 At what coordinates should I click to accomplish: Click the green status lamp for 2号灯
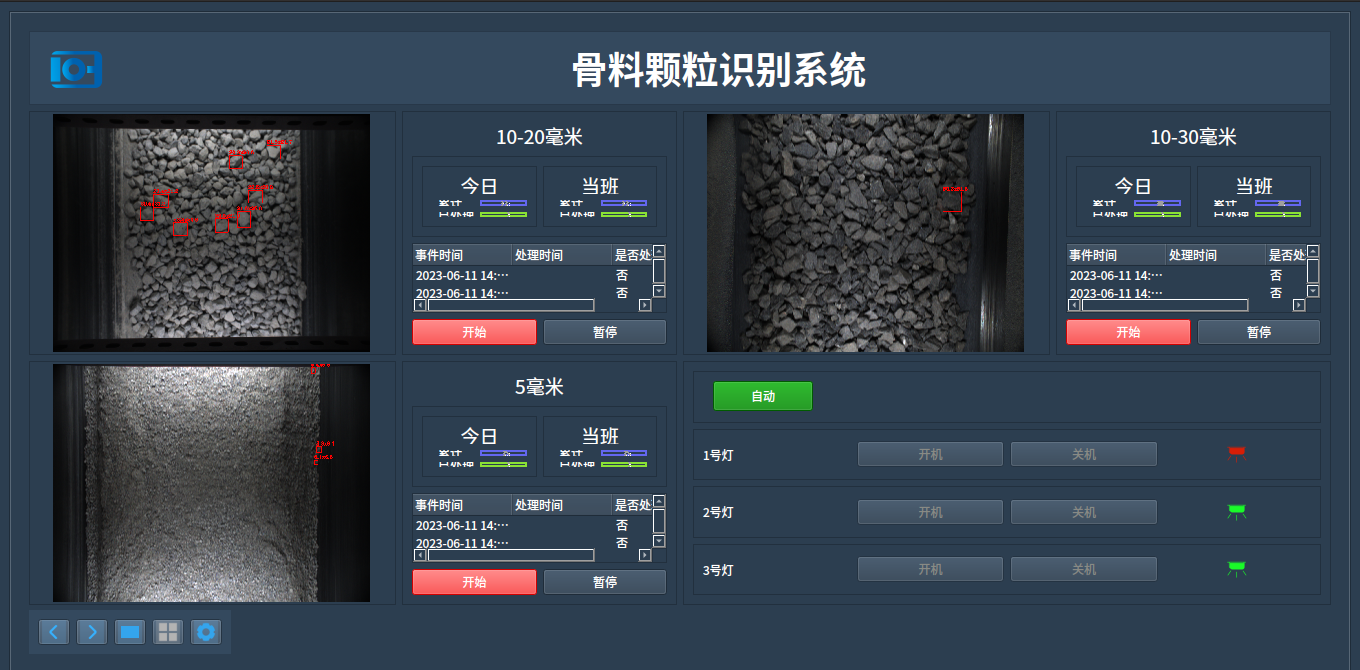1237,512
